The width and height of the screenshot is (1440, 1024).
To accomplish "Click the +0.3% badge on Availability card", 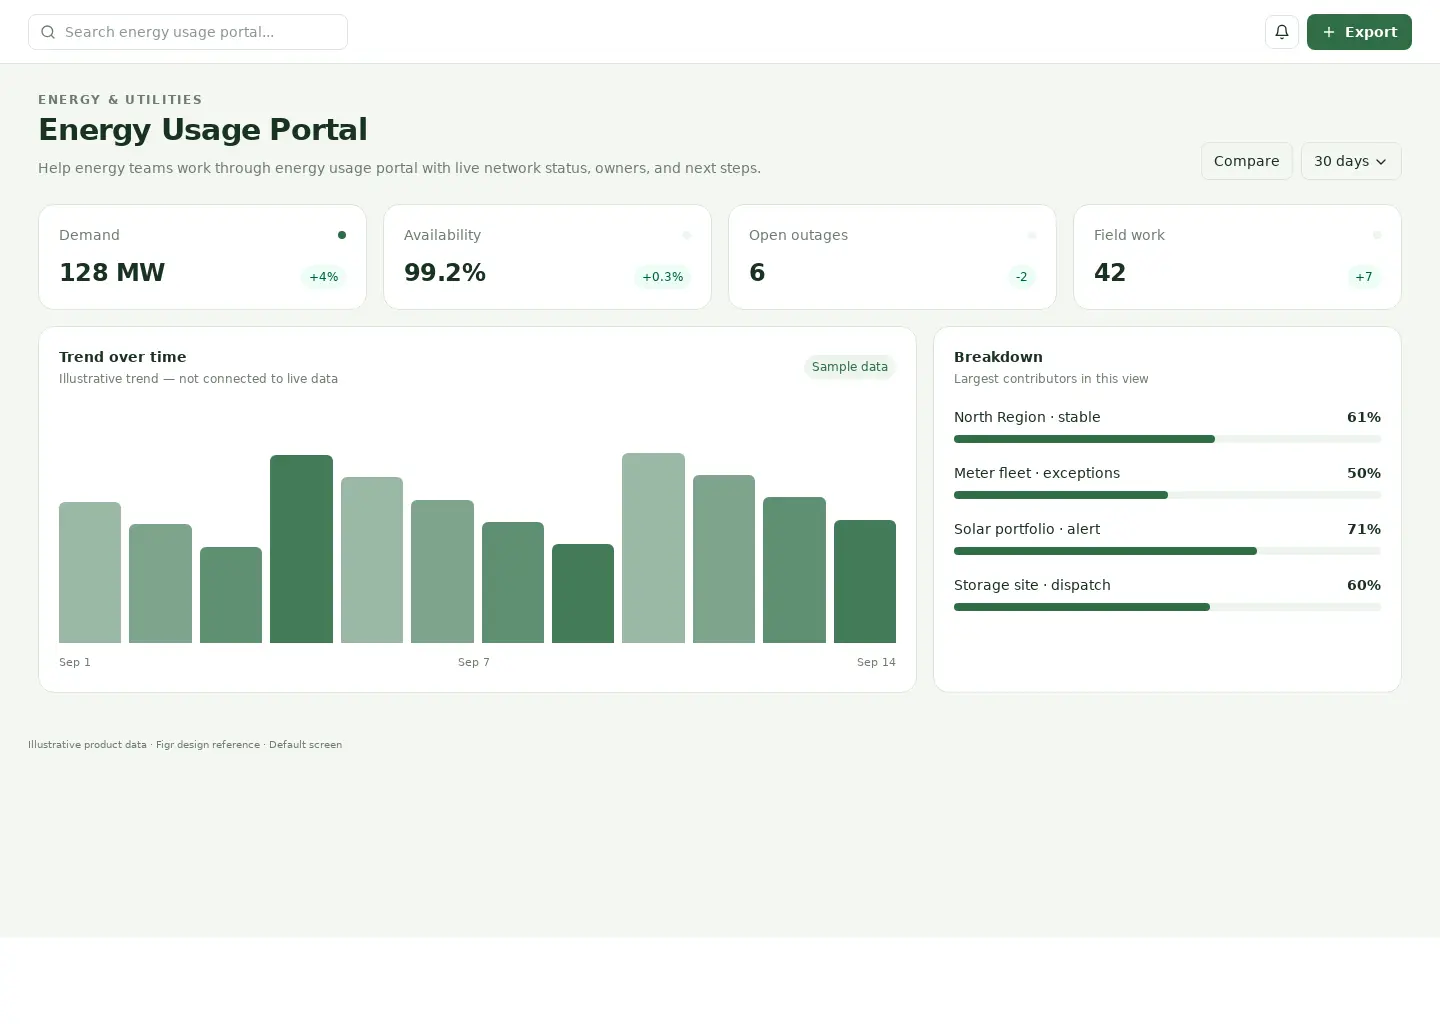I will point(662,277).
